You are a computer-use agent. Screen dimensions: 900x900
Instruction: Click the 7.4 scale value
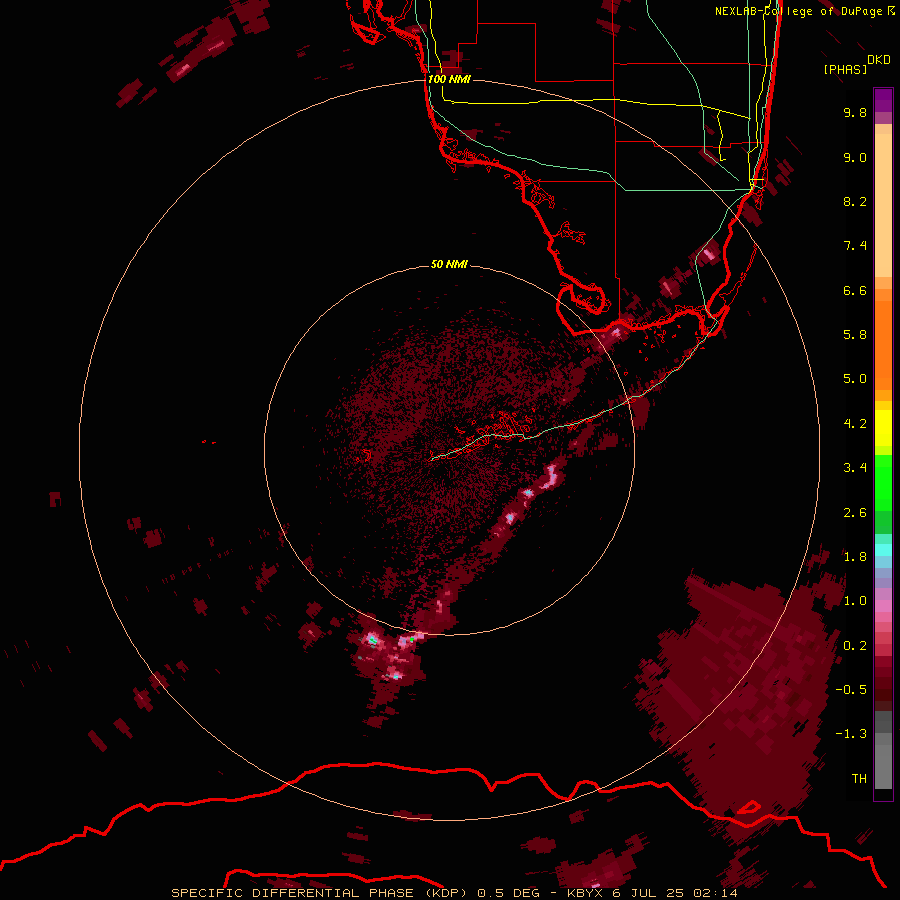coord(855,246)
